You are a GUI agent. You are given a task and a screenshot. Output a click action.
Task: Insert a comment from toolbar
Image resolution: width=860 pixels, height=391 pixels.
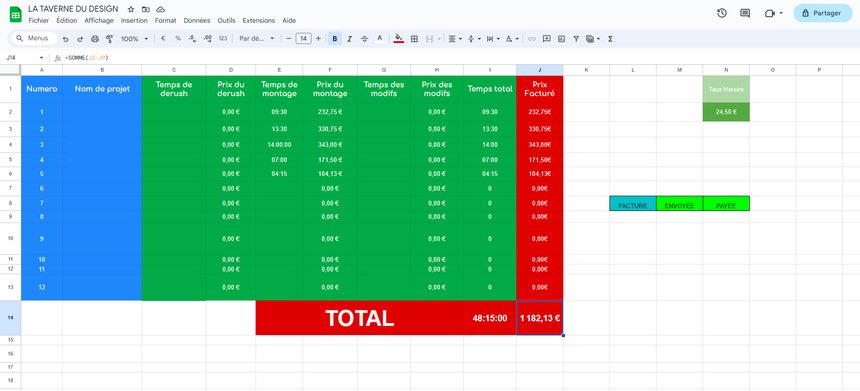pyautogui.click(x=546, y=39)
